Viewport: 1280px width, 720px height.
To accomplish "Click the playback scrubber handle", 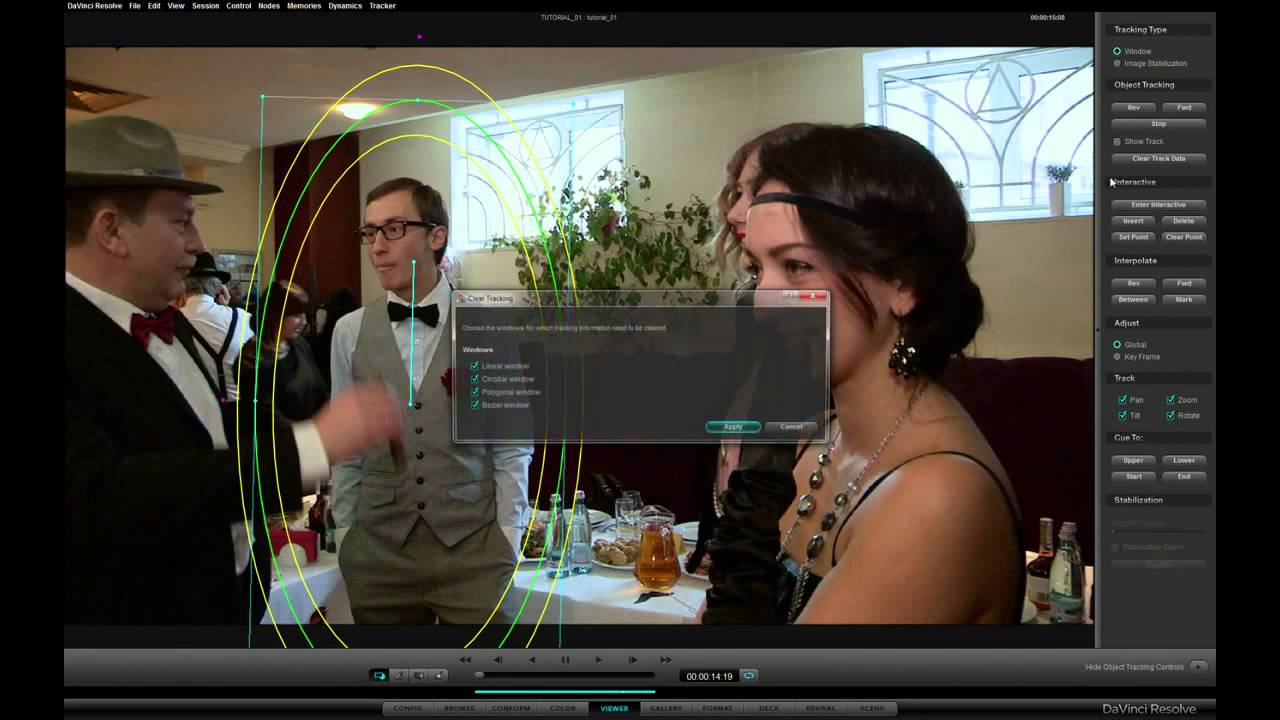I will click(x=479, y=675).
